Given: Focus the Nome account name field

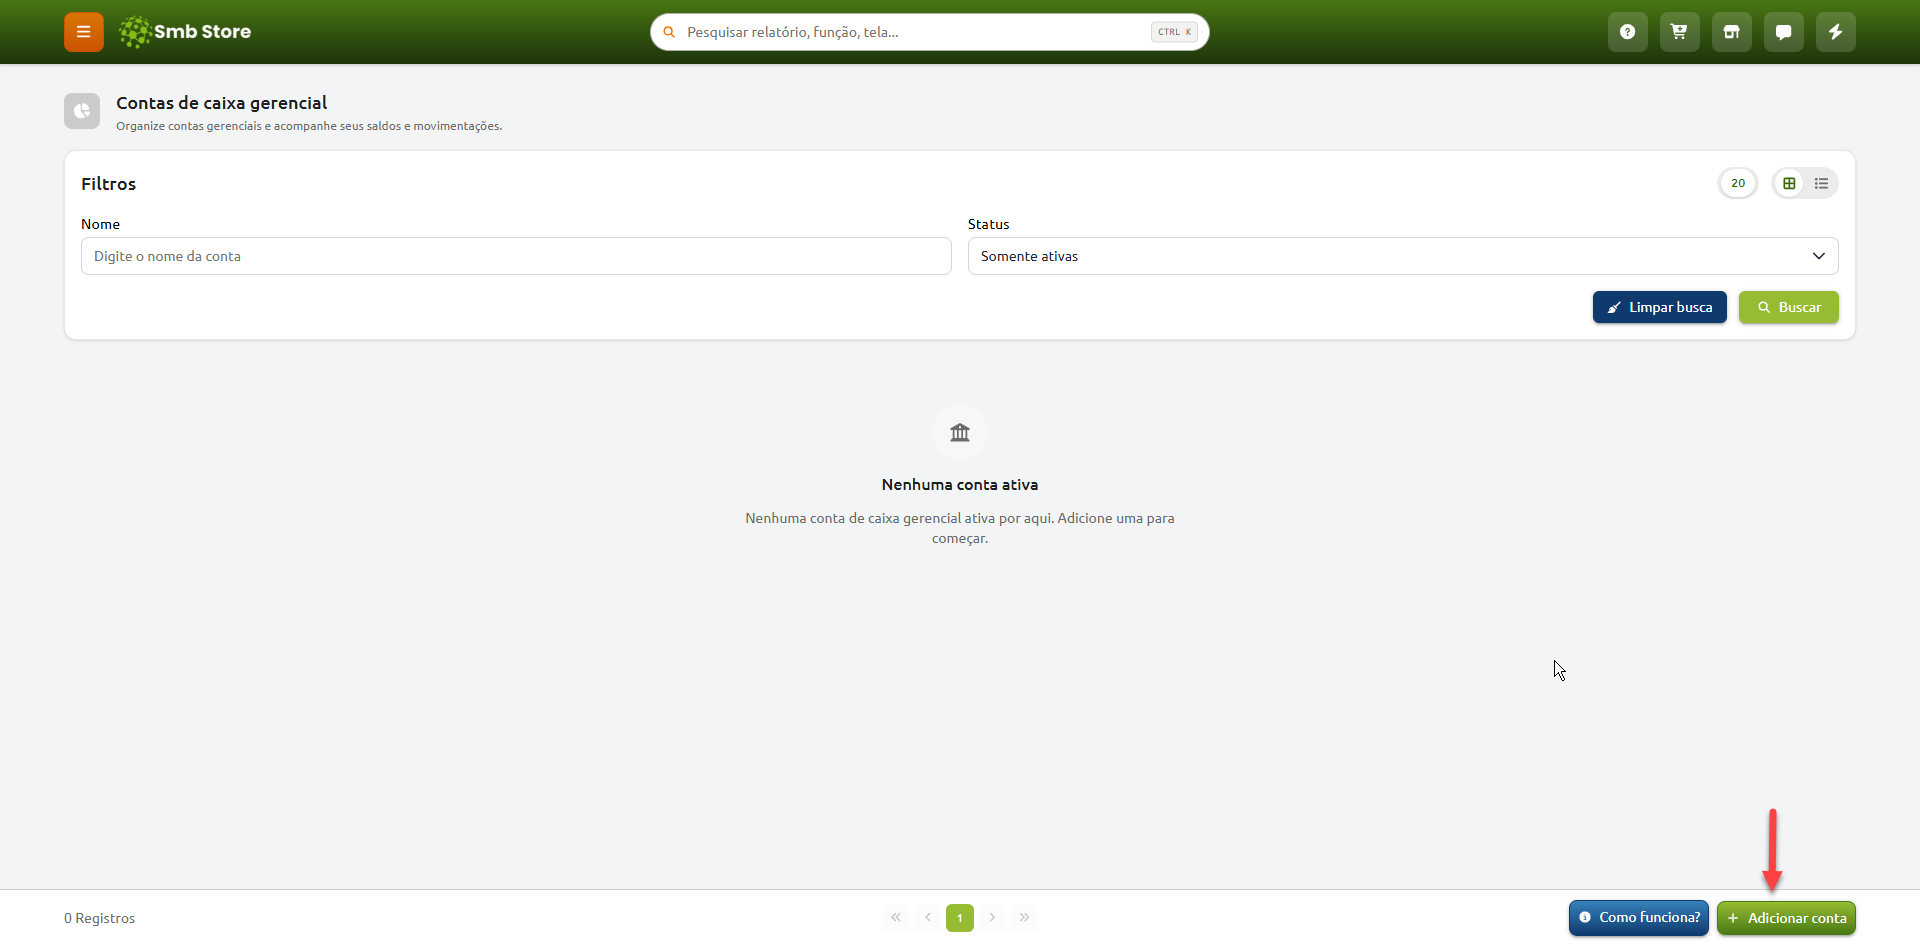Looking at the screenshot, I should [516, 256].
